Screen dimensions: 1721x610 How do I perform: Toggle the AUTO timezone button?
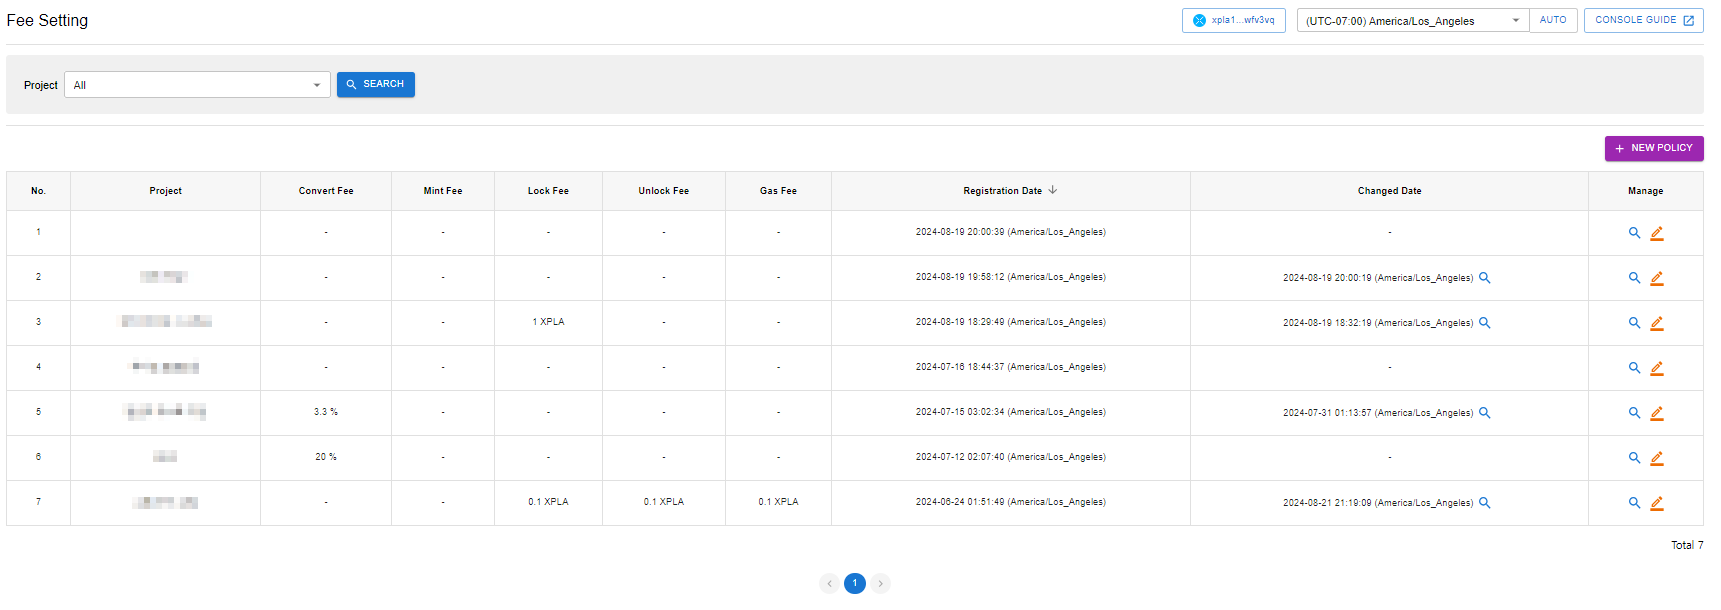point(1552,20)
